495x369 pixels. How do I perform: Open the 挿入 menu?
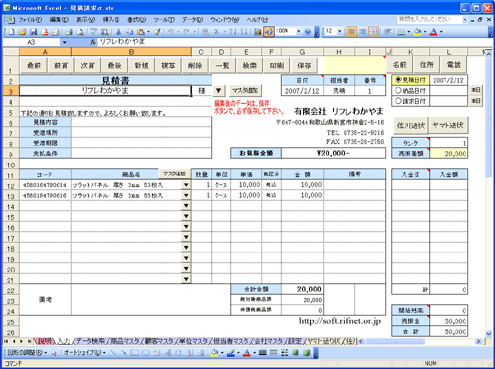111,20
